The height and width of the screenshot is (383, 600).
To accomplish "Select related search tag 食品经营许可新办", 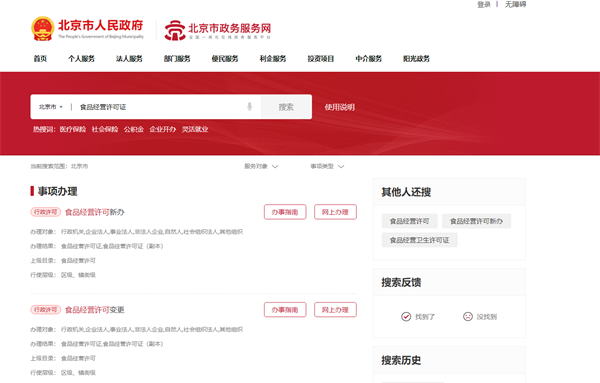I will [476, 221].
